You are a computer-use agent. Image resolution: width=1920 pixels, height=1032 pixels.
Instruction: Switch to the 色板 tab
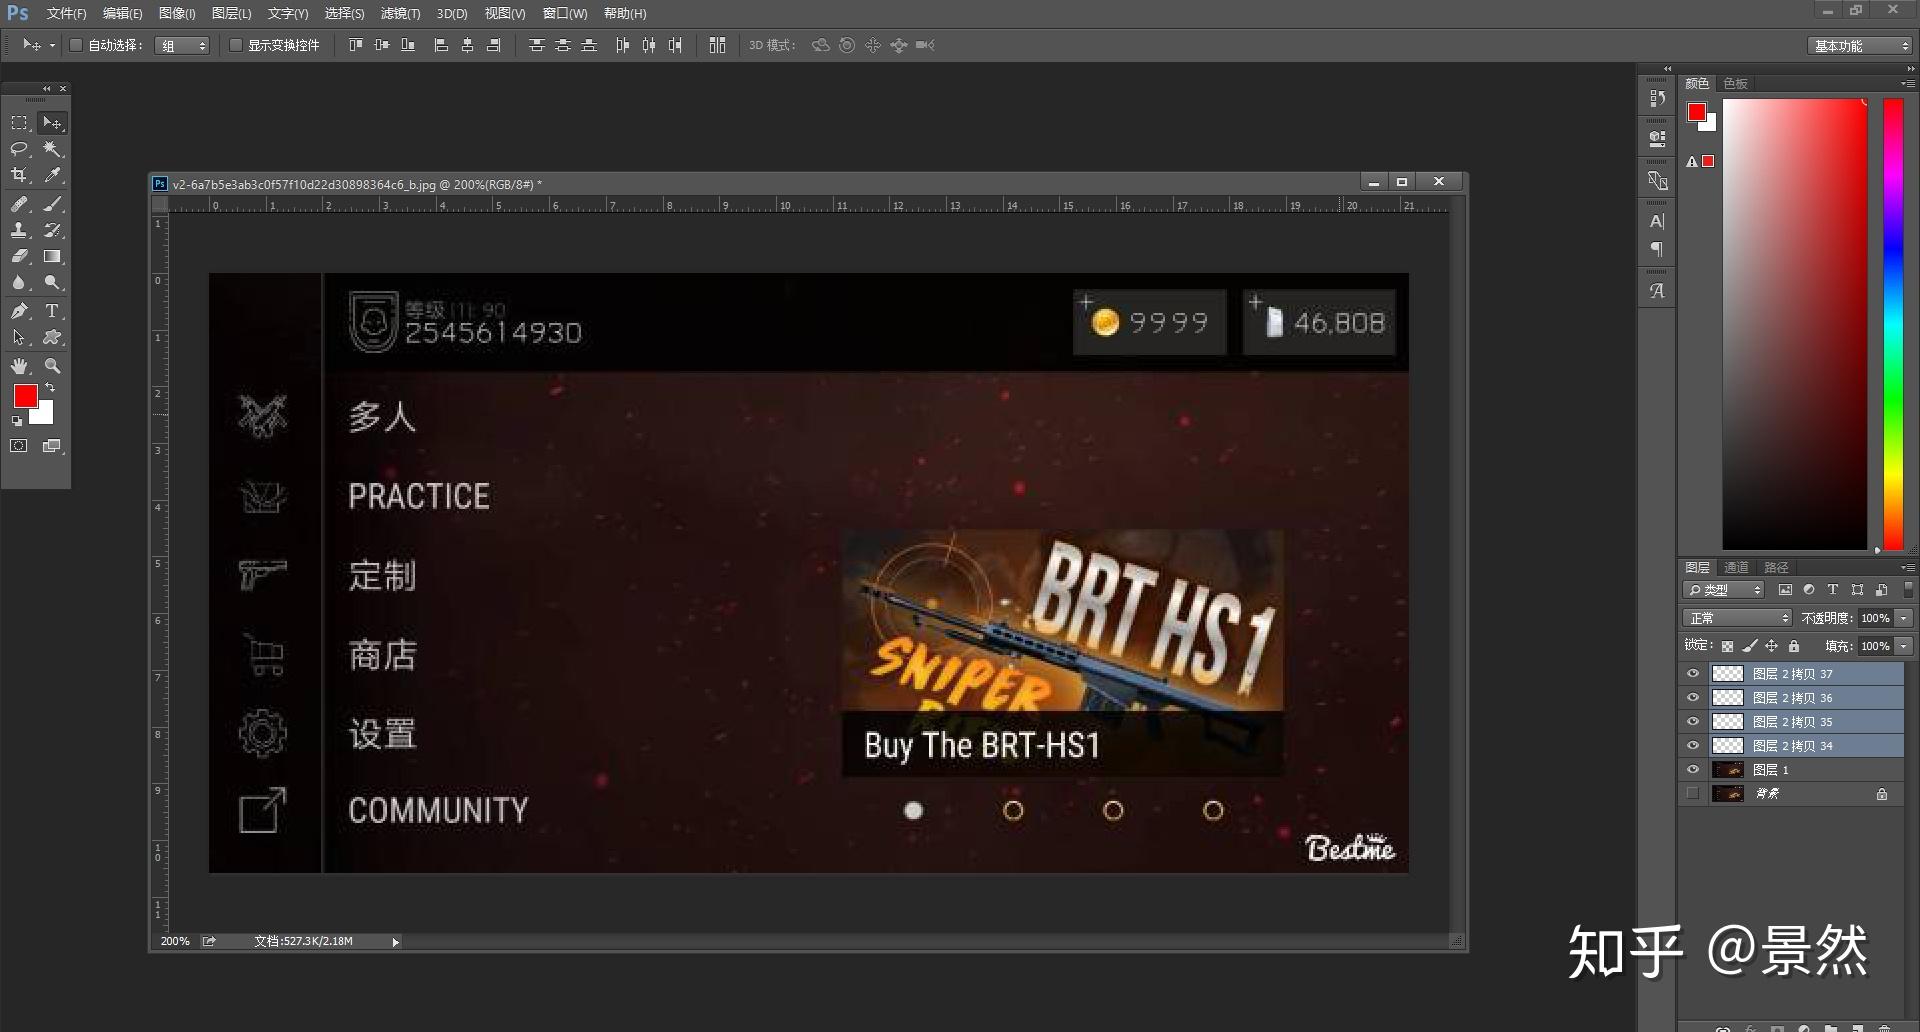tap(1735, 83)
